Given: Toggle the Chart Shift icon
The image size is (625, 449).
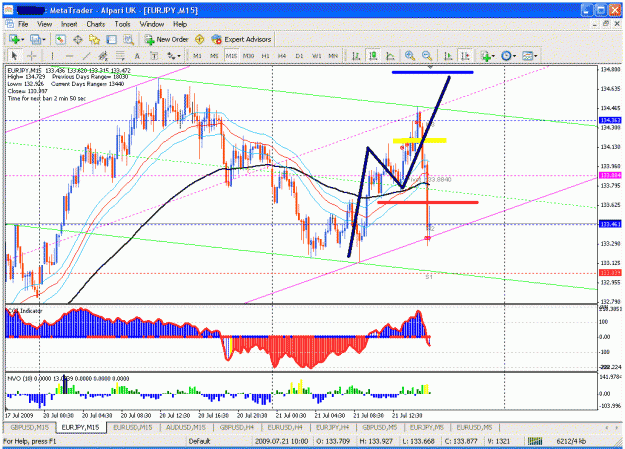Looking at the screenshot, I should point(465,56).
